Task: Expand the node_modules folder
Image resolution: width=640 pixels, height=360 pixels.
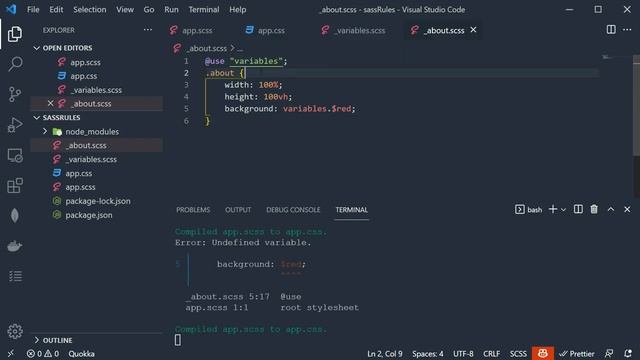Action: (x=45, y=131)
